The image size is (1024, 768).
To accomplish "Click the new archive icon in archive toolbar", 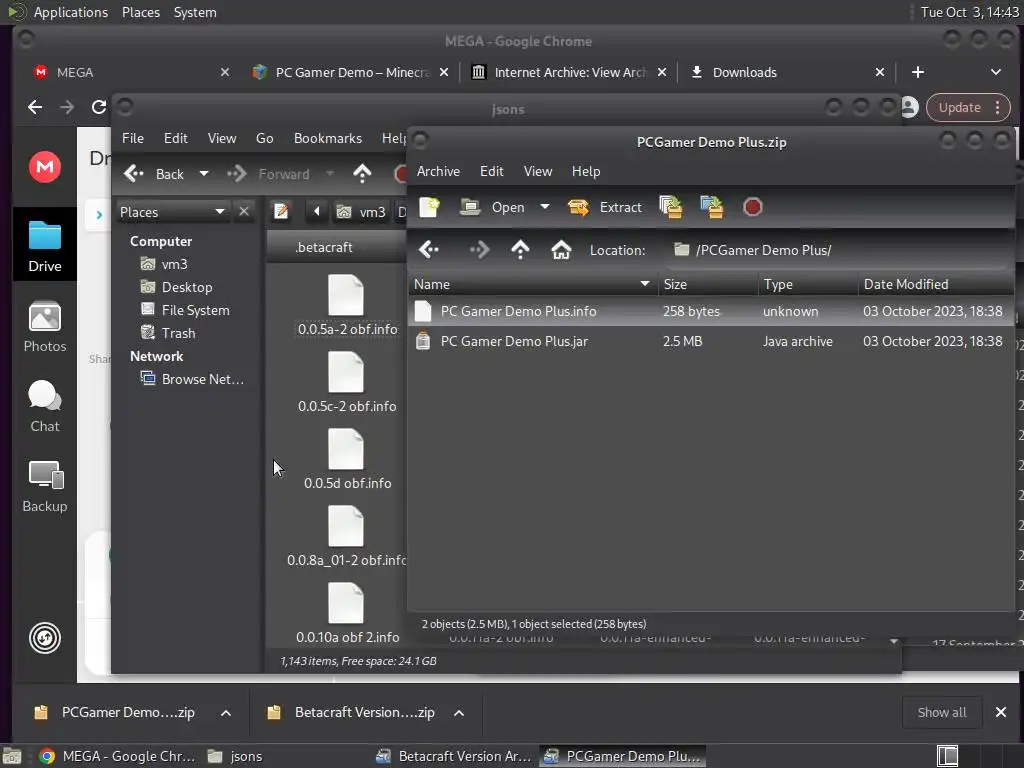I will pyautogui.click(x=429, y=207).
